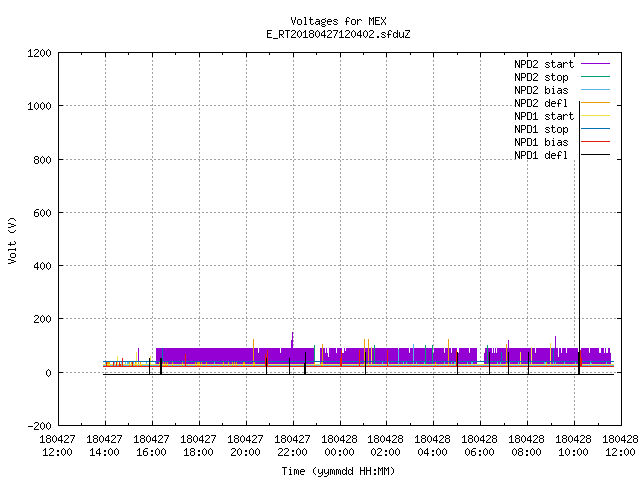Click the 1000 y-axis tick label

coord(40,107)
